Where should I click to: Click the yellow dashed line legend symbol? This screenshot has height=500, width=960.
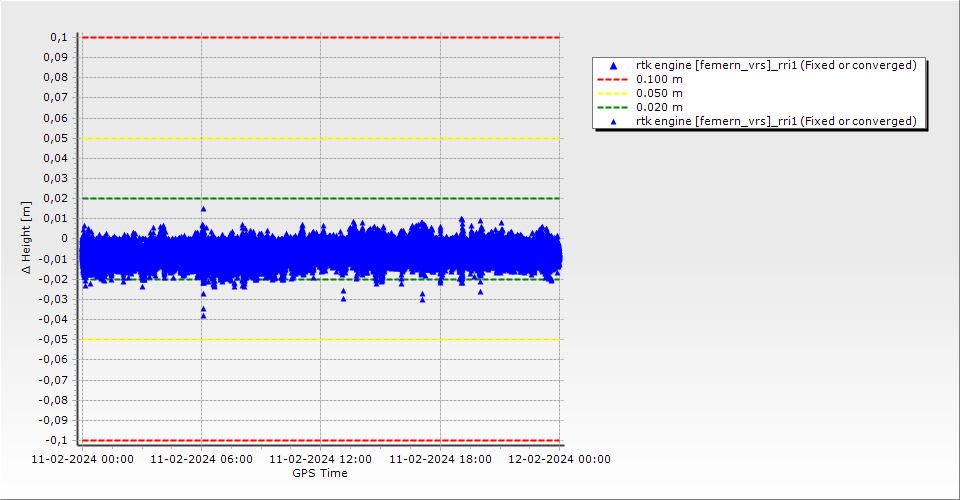614,93
